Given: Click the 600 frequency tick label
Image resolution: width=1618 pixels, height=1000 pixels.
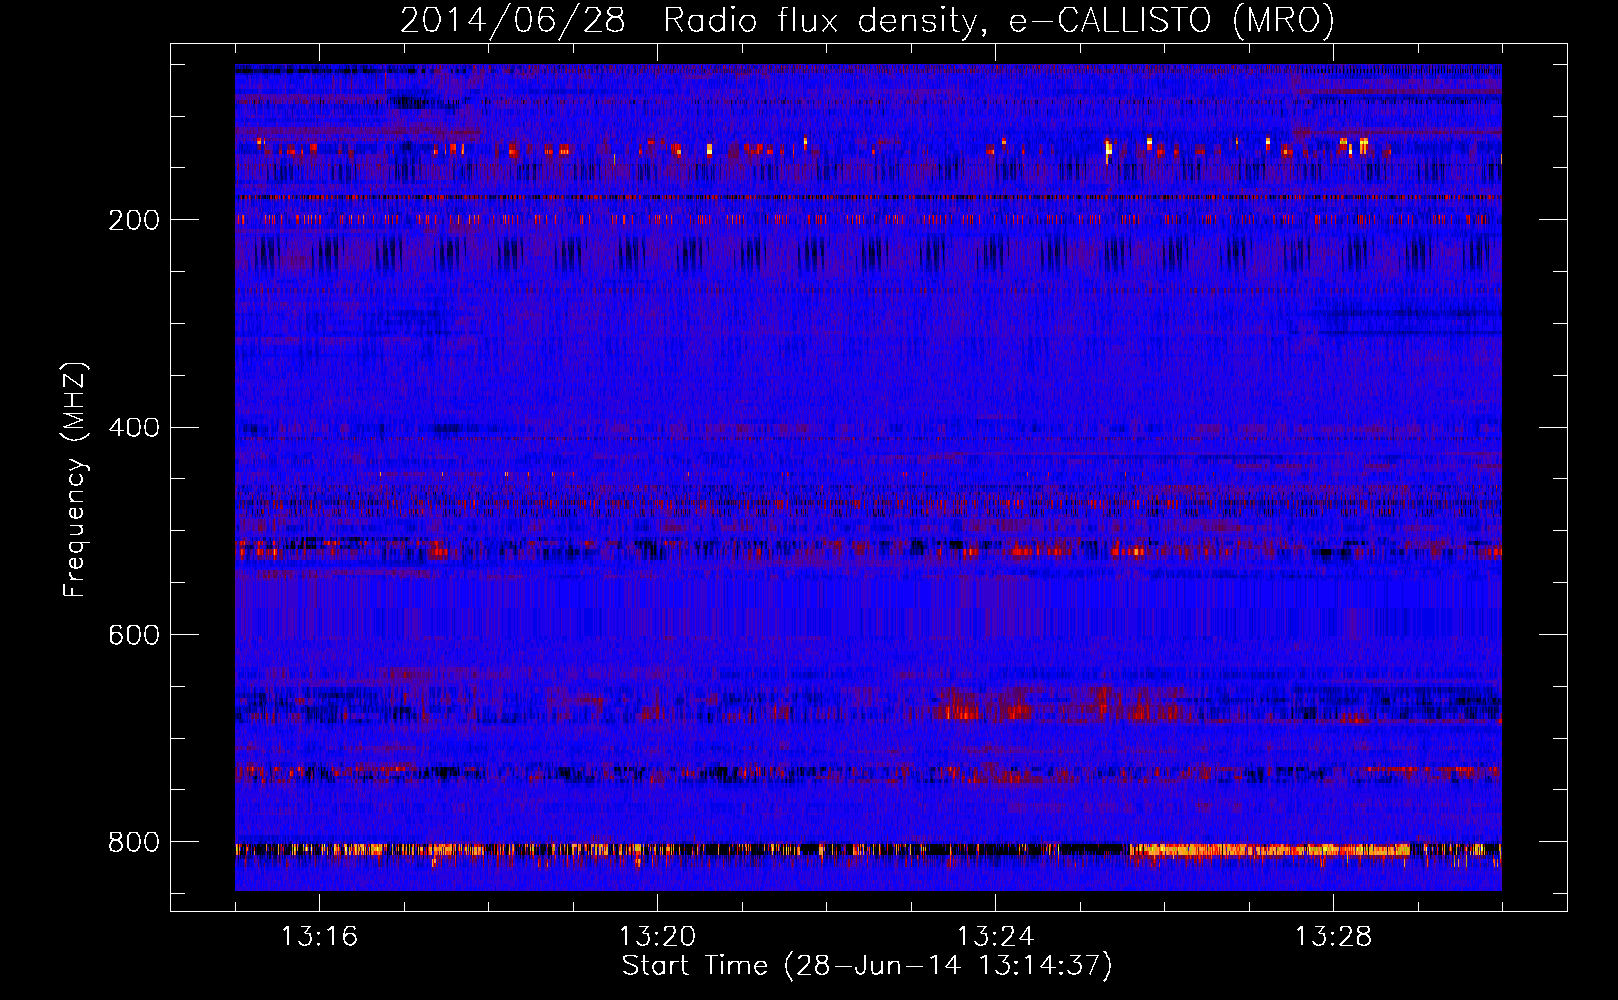Looking at the screenshot, I should (x=134, y=635).
